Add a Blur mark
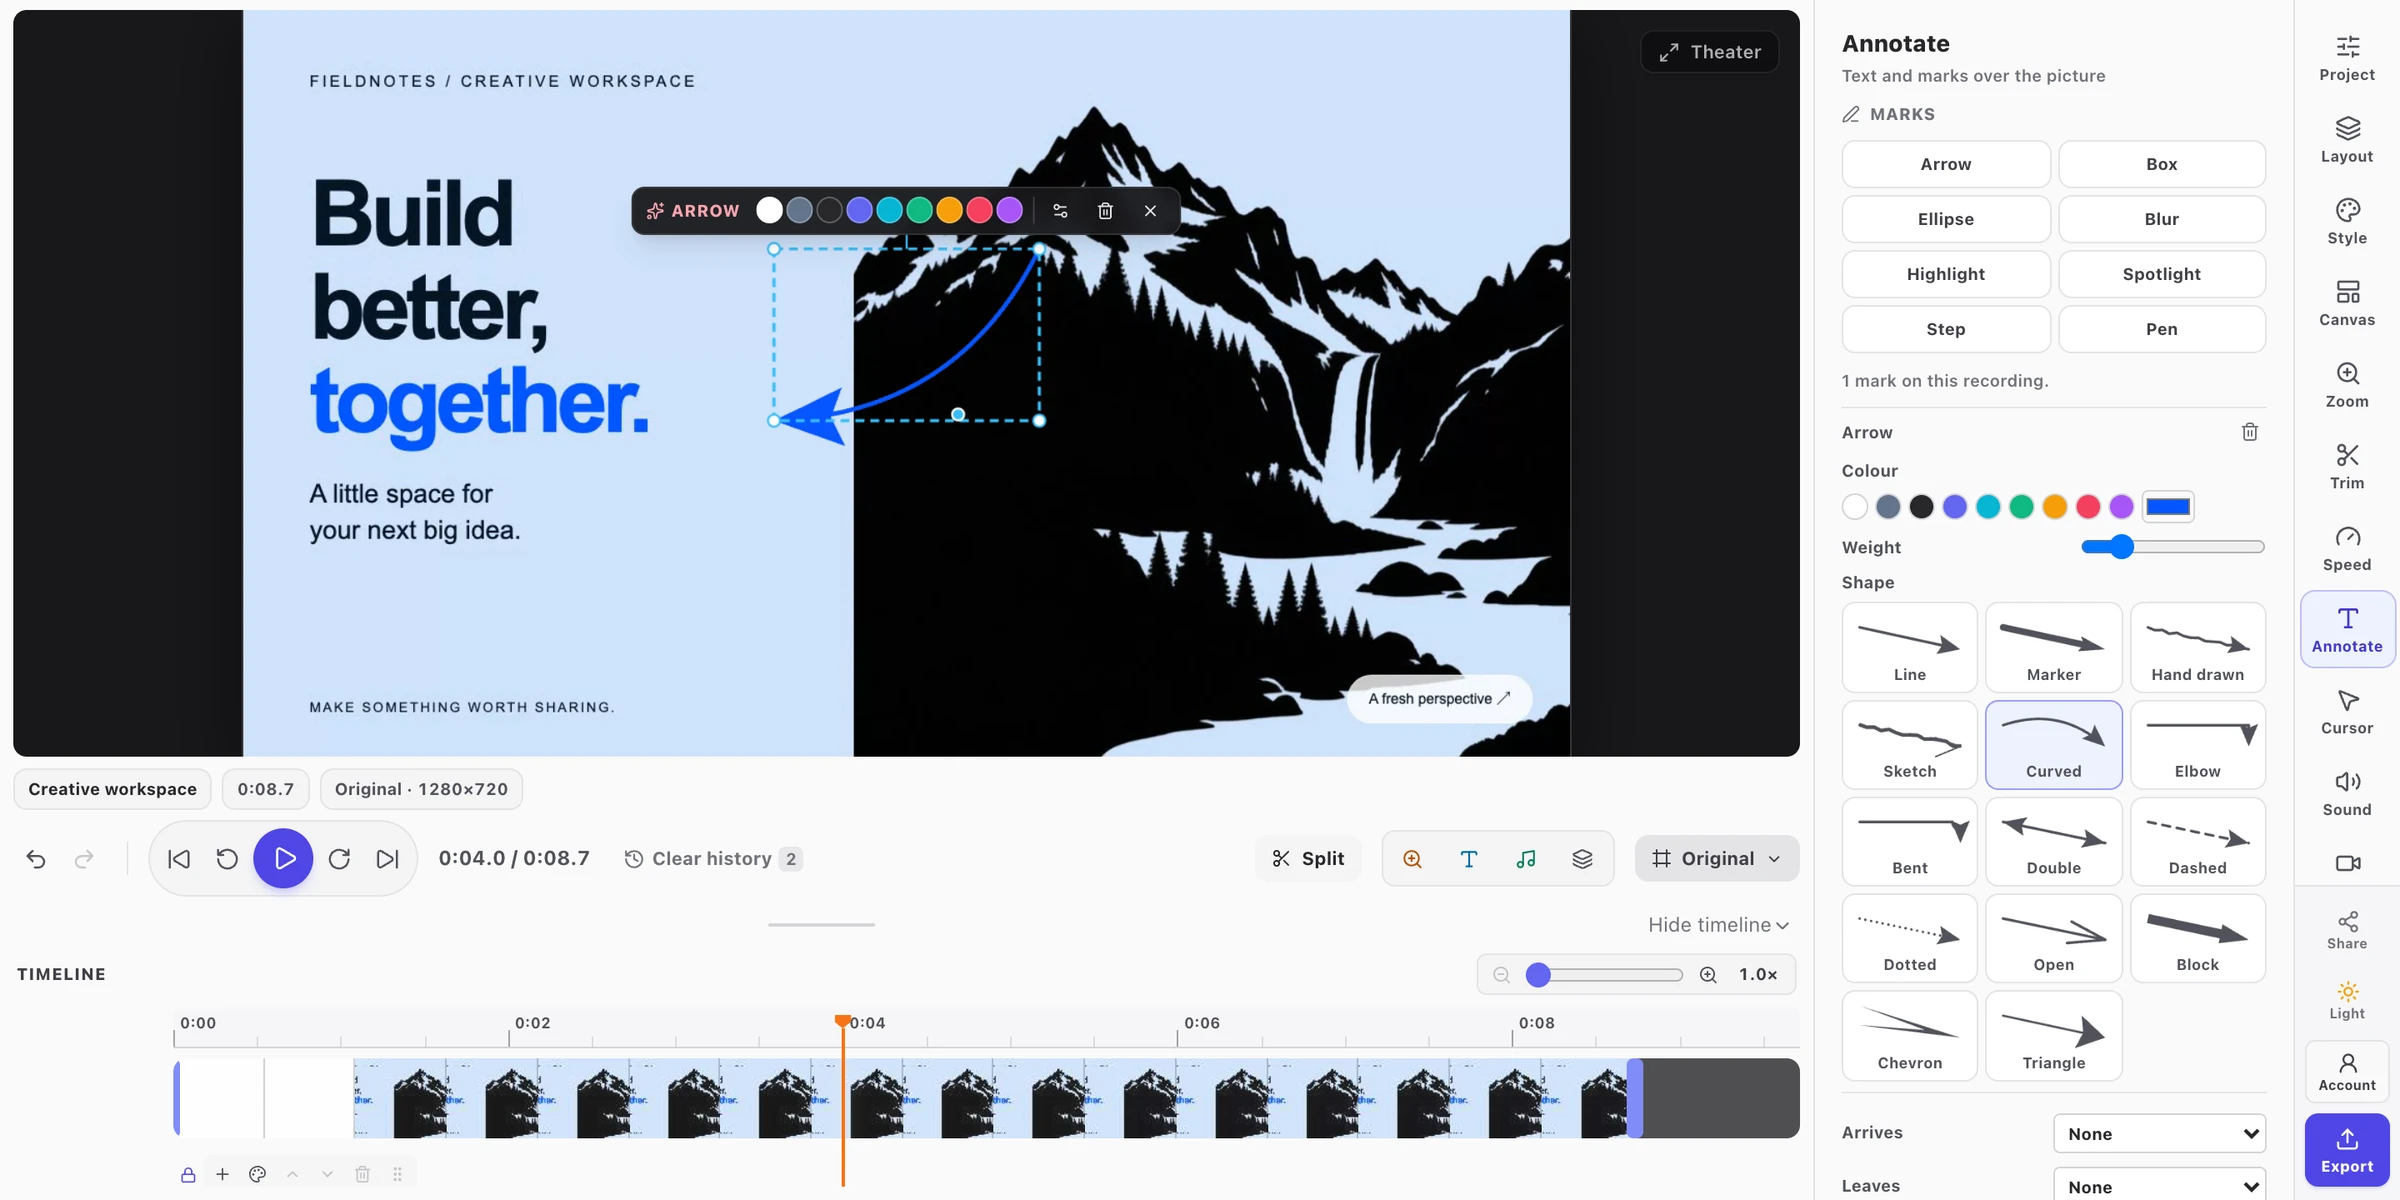This screenshot has height=1200, width=2400. coord(2161,219)
